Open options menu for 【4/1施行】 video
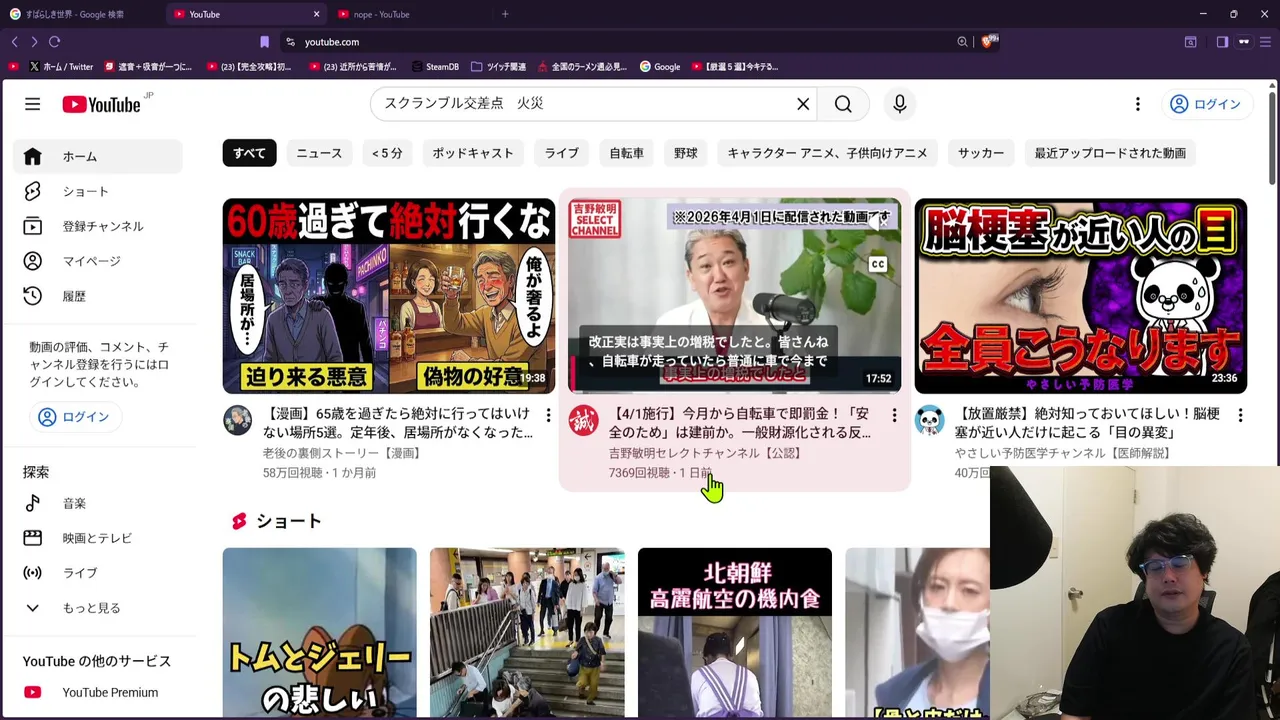Image resolution: width=1280 pixels, height=720 pixels. tap(894, 415)
